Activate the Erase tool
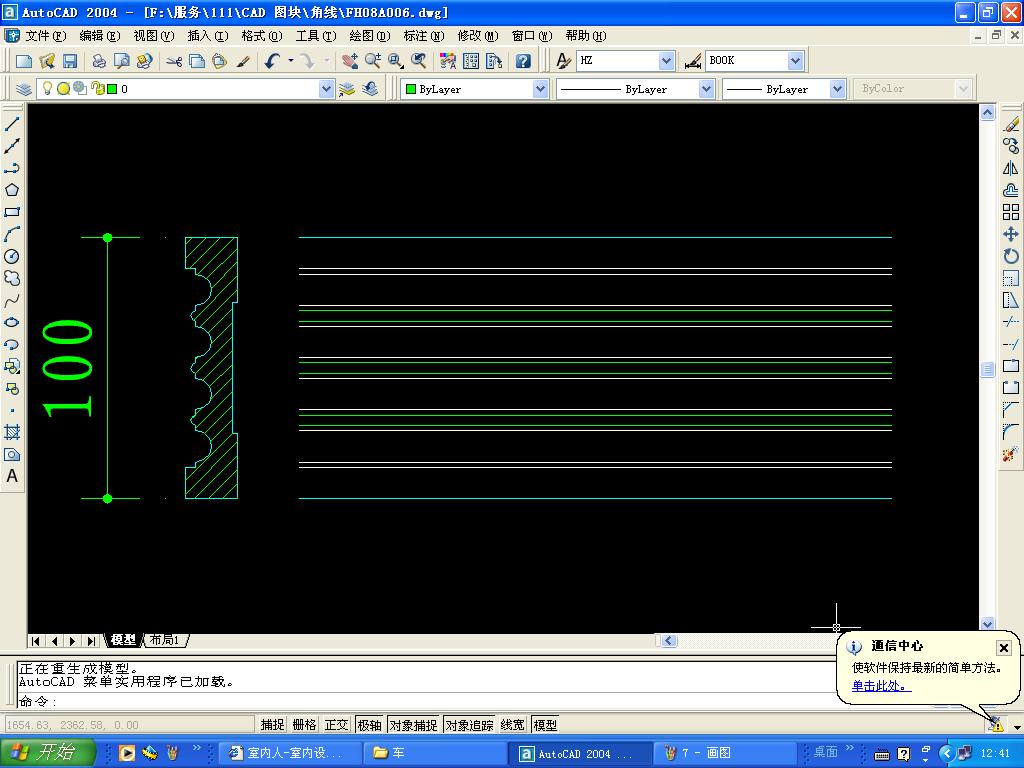 pos(1011,124)
